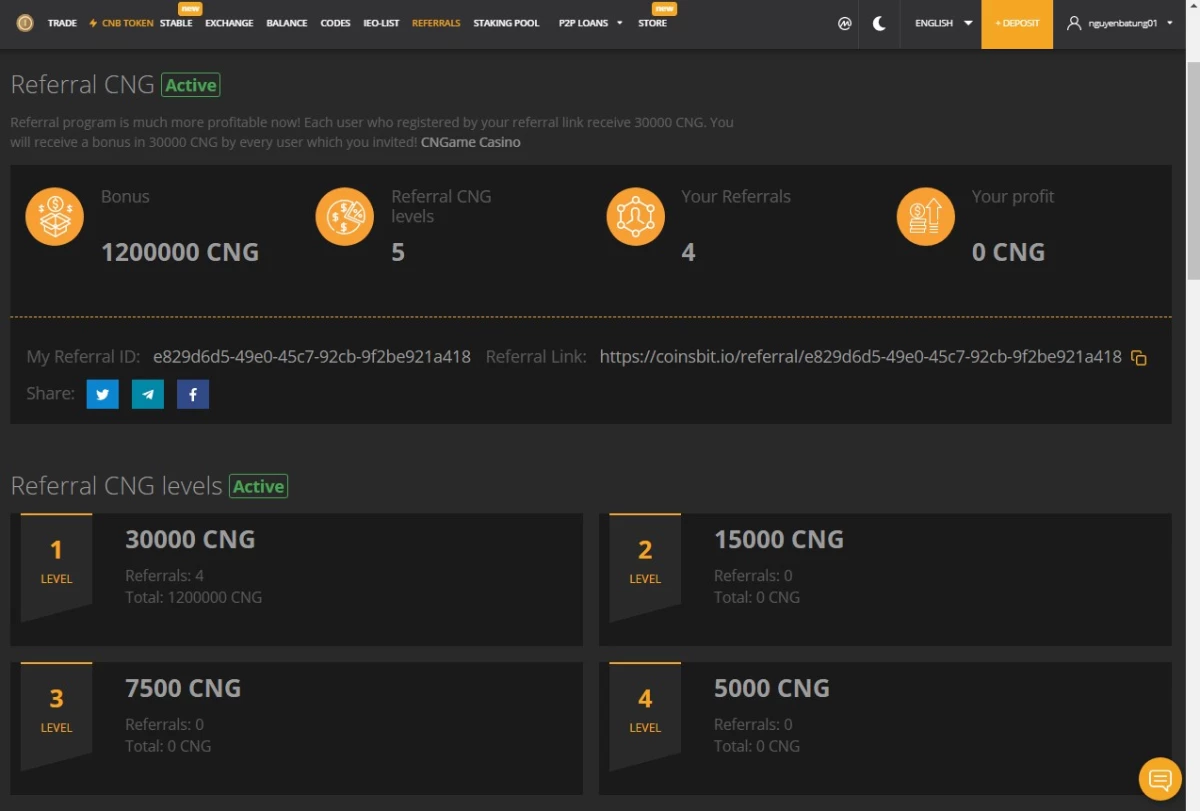This screenshot has width=1200, height=811.
Task: Click the My Referral ID value
Action: pos(312,357)
